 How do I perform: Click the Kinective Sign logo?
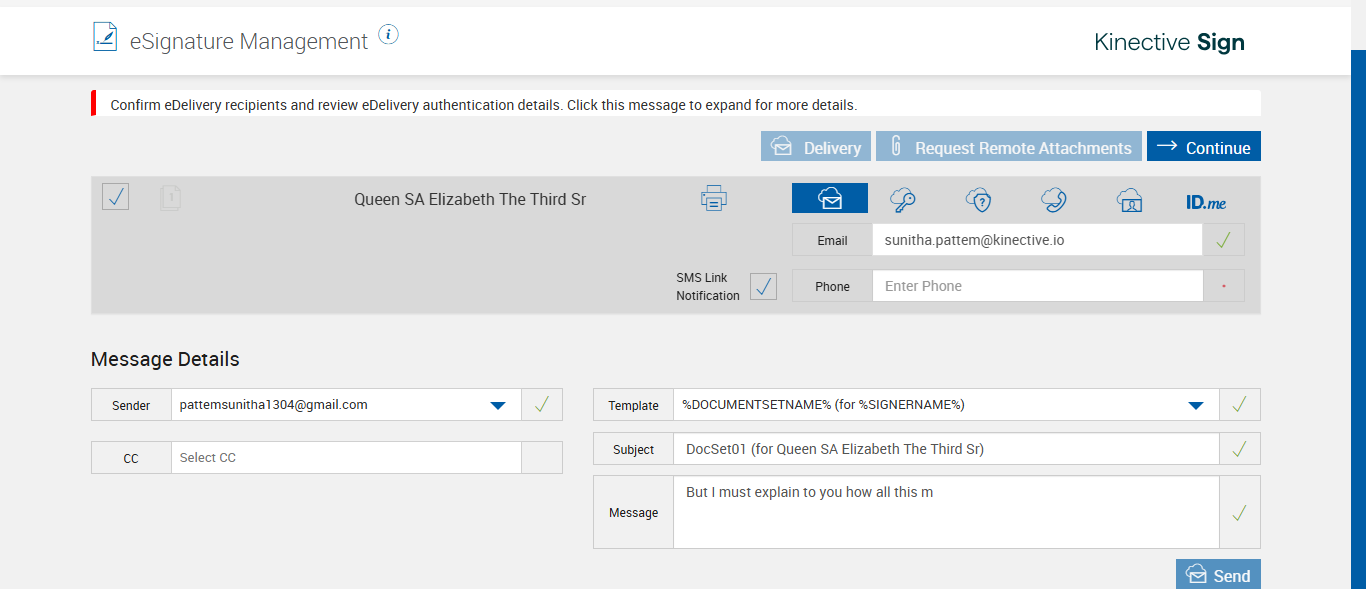pyautogui.click(x=1169, y=42)
